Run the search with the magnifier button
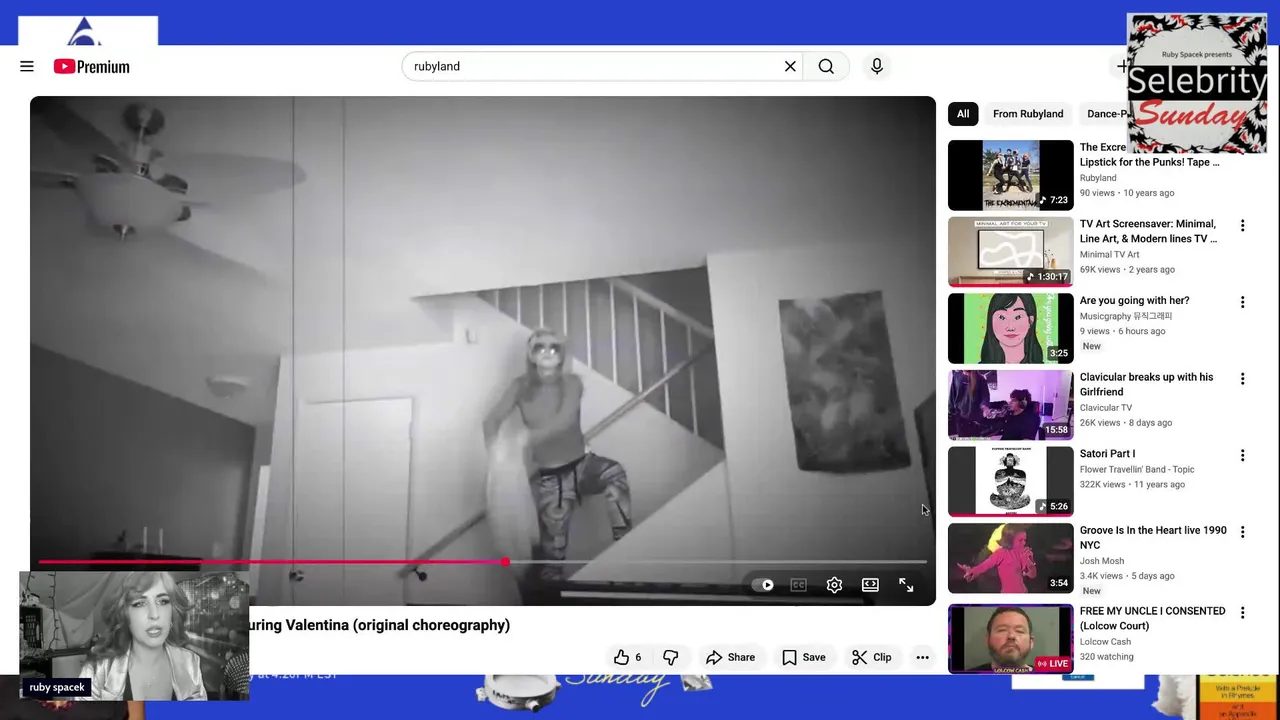The image size is (1280, 720). [826, 66]
